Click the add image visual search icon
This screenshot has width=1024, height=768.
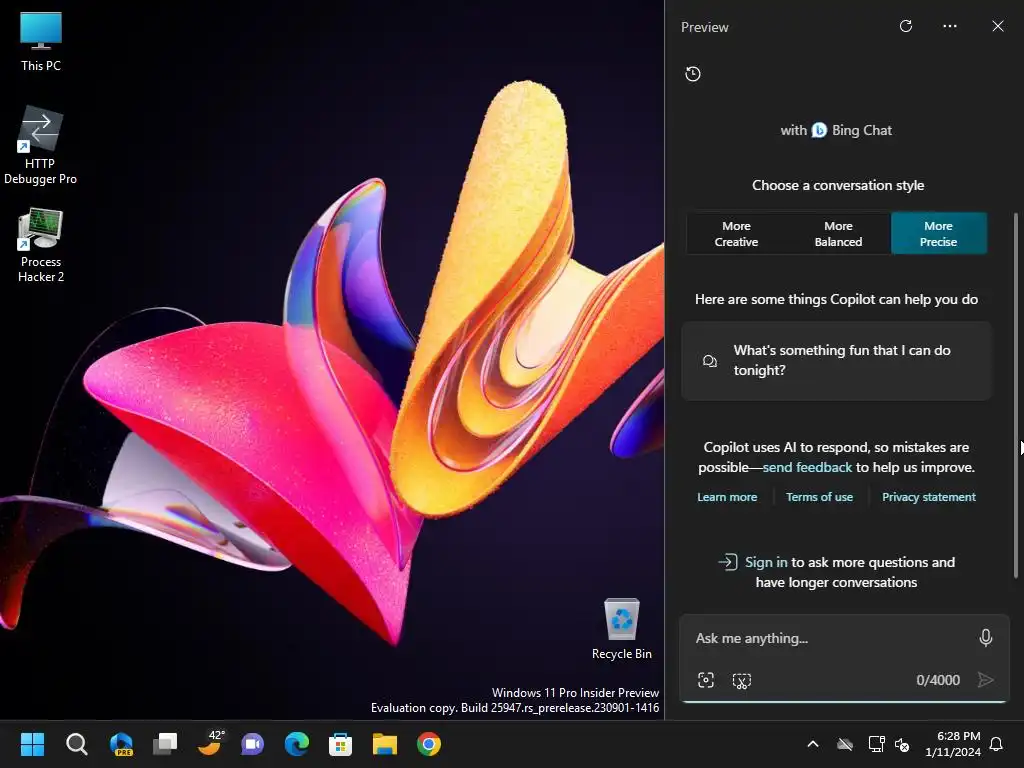tap(706, 680)
